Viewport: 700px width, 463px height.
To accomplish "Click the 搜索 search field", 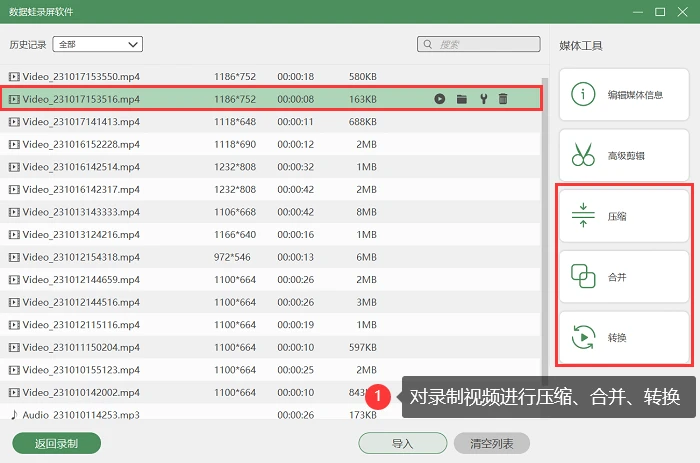I will pos(479,44).
